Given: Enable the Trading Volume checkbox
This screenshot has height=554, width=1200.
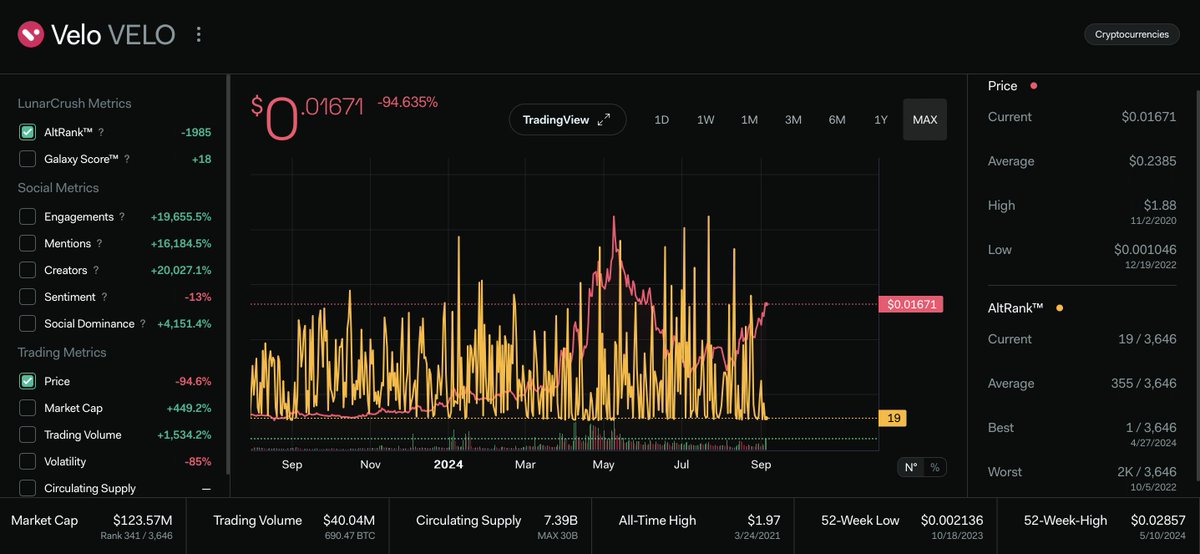Looking at the screenshot, I should pos(27,435).
